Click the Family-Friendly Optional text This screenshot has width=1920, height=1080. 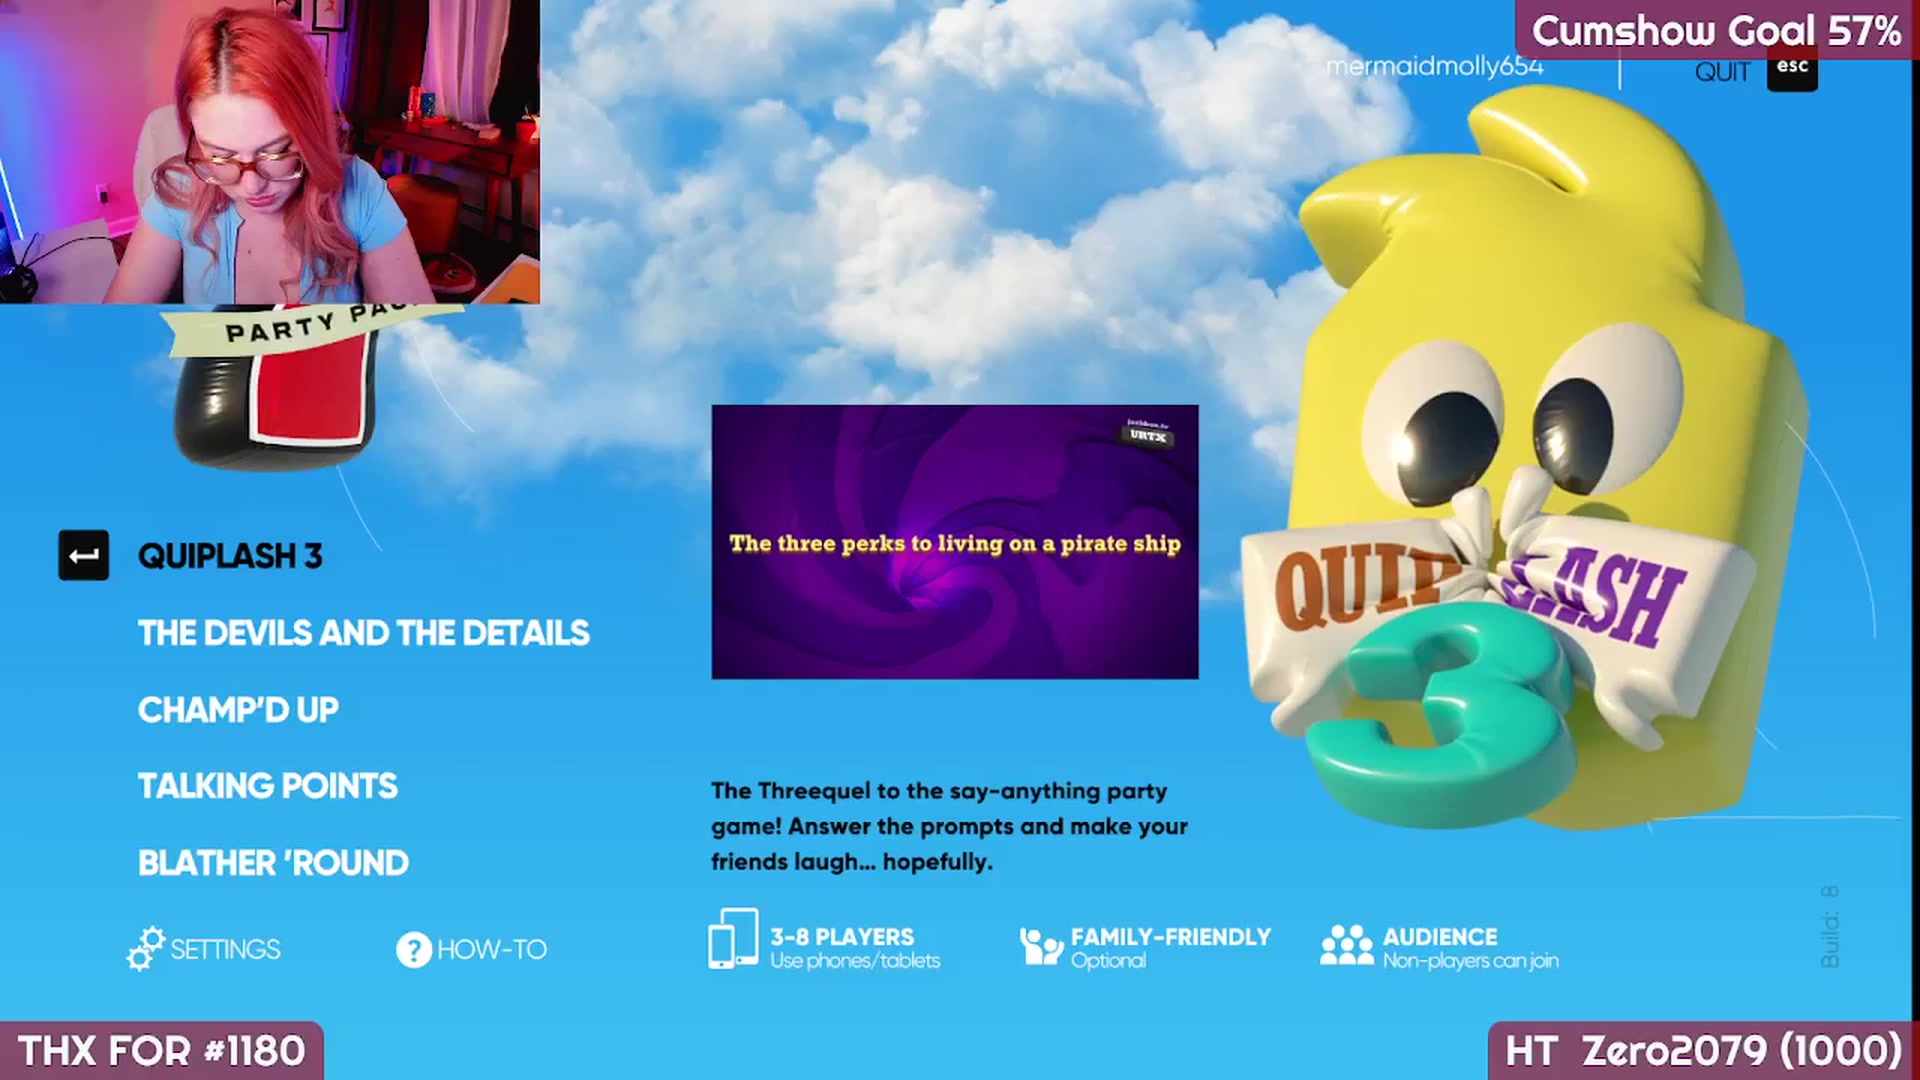(x=1171, y=948)
